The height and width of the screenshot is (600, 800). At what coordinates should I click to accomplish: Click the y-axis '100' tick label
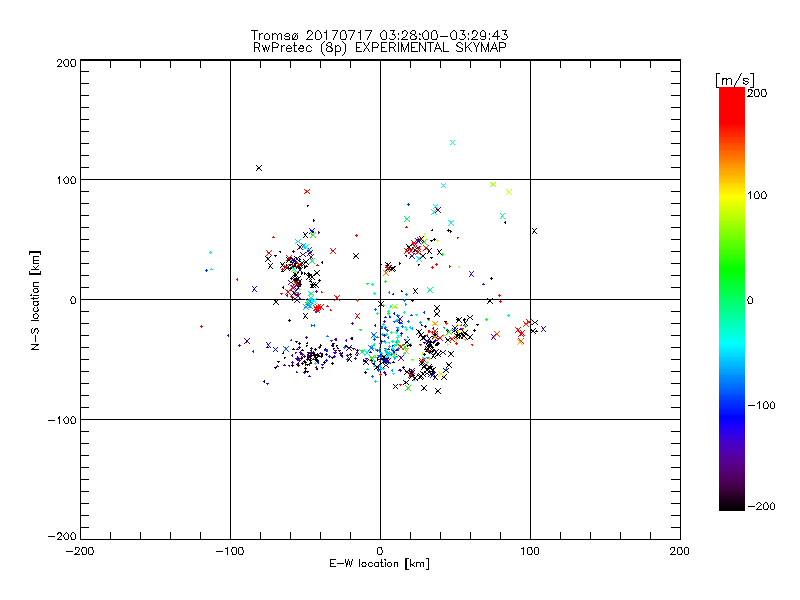(x=66, y=180)
